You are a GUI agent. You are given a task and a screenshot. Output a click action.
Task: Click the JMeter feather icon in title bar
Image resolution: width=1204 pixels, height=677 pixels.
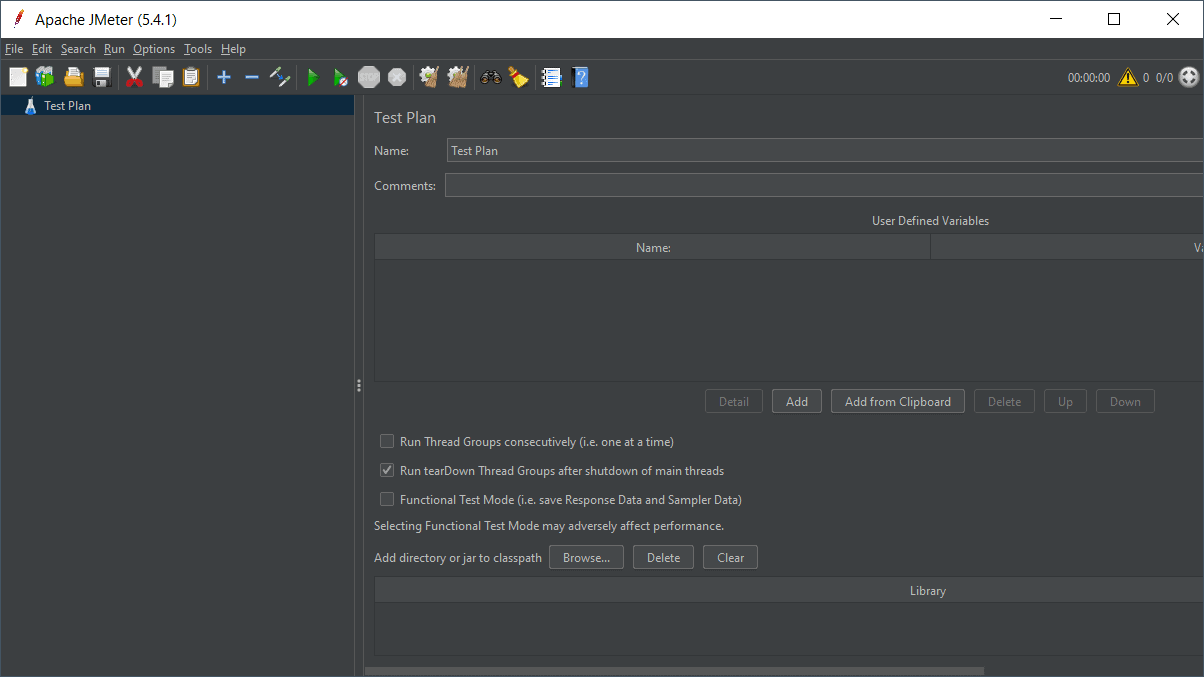[19, 19]
